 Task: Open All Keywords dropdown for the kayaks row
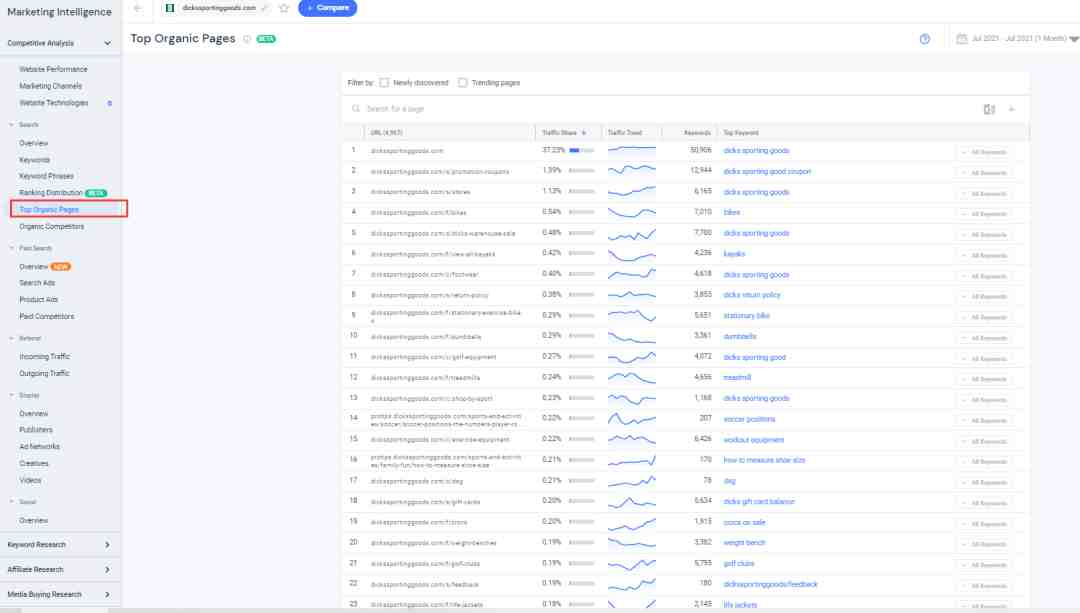coord(985,256)
